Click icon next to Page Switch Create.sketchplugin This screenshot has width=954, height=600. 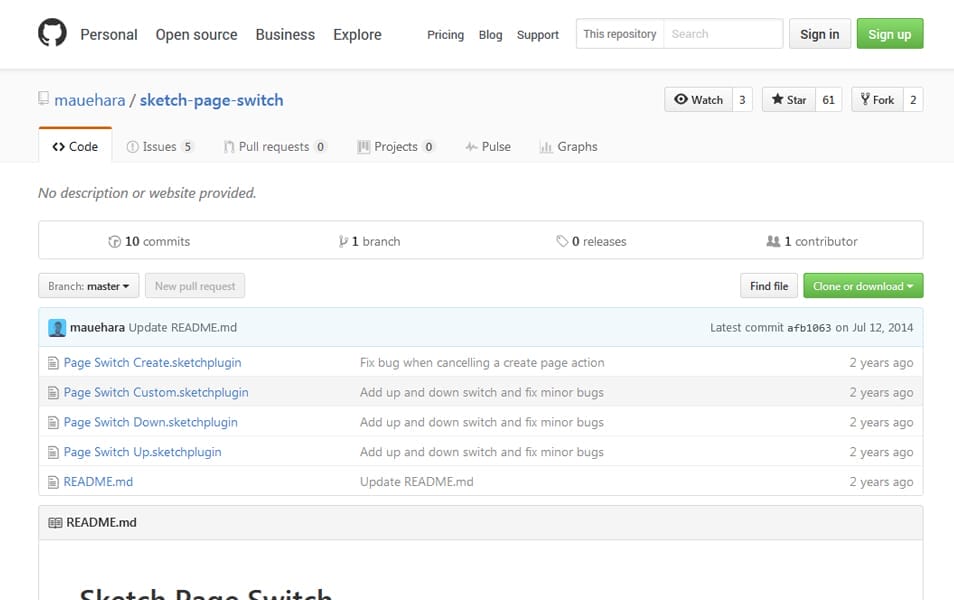coord(54,363)
